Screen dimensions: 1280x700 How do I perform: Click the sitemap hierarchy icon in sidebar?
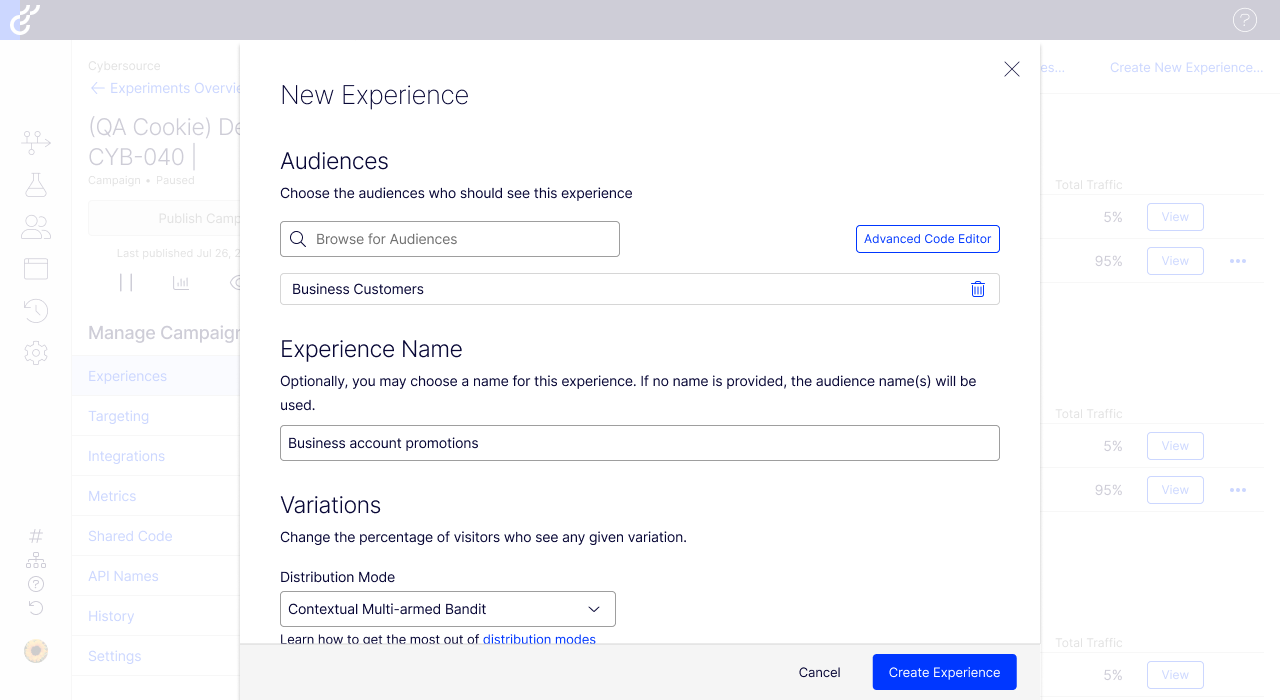pyautogui.click(x=36, y=560)
